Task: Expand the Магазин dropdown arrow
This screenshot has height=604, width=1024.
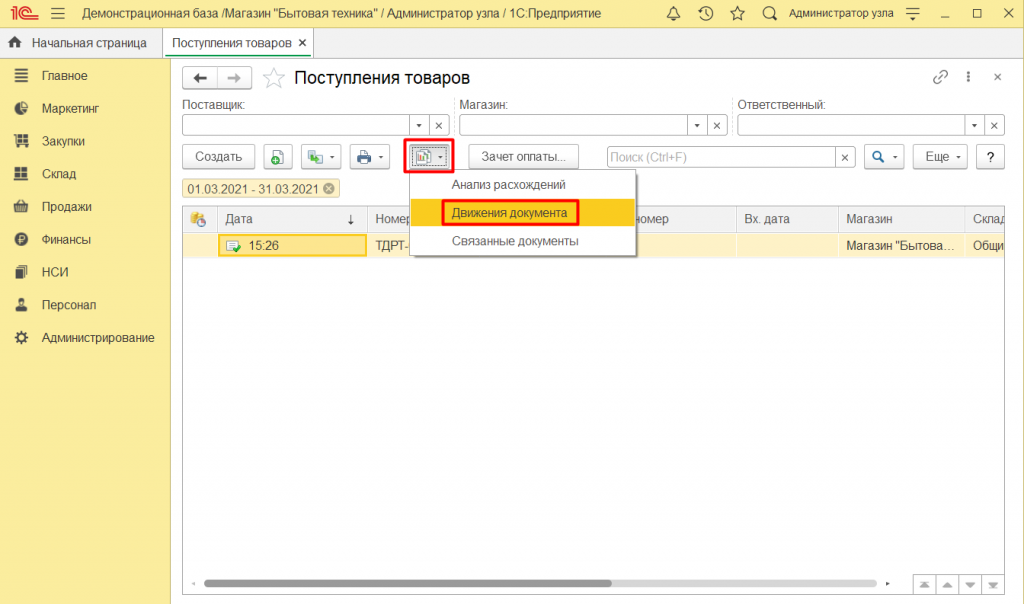Action: (696, 125)
